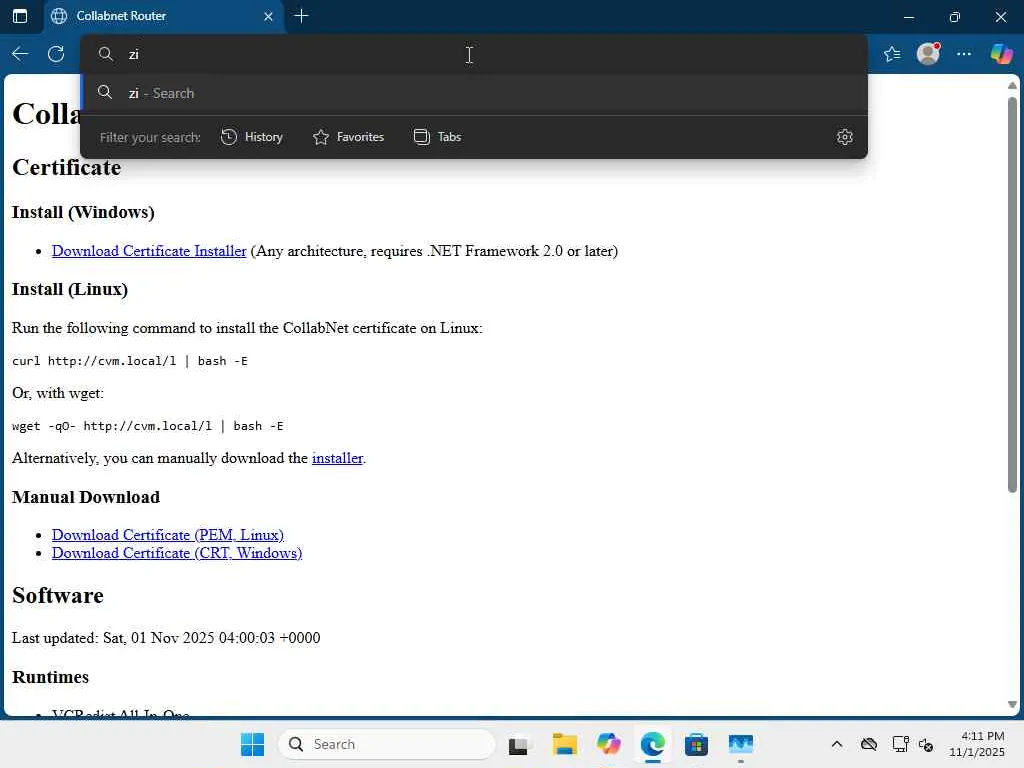Screen dimensions: 1024x768
Task: Click the scrollbar up arrow
Action: point(1012,86)
